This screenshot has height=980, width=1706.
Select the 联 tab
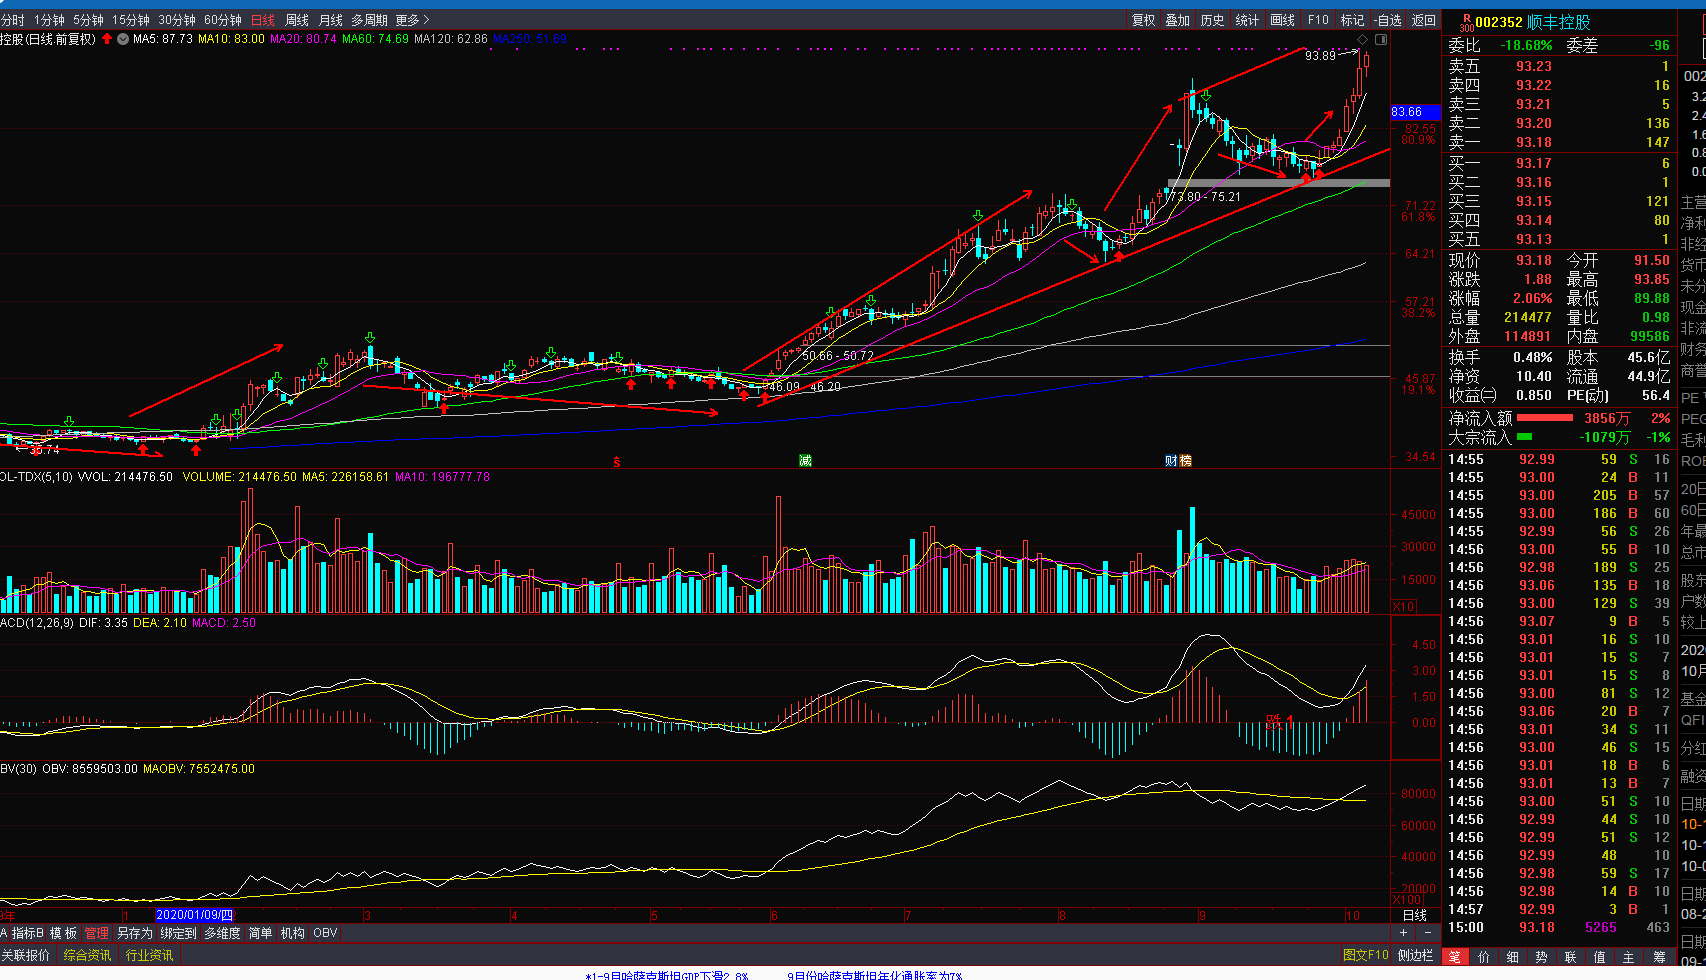coord(1571,957)
